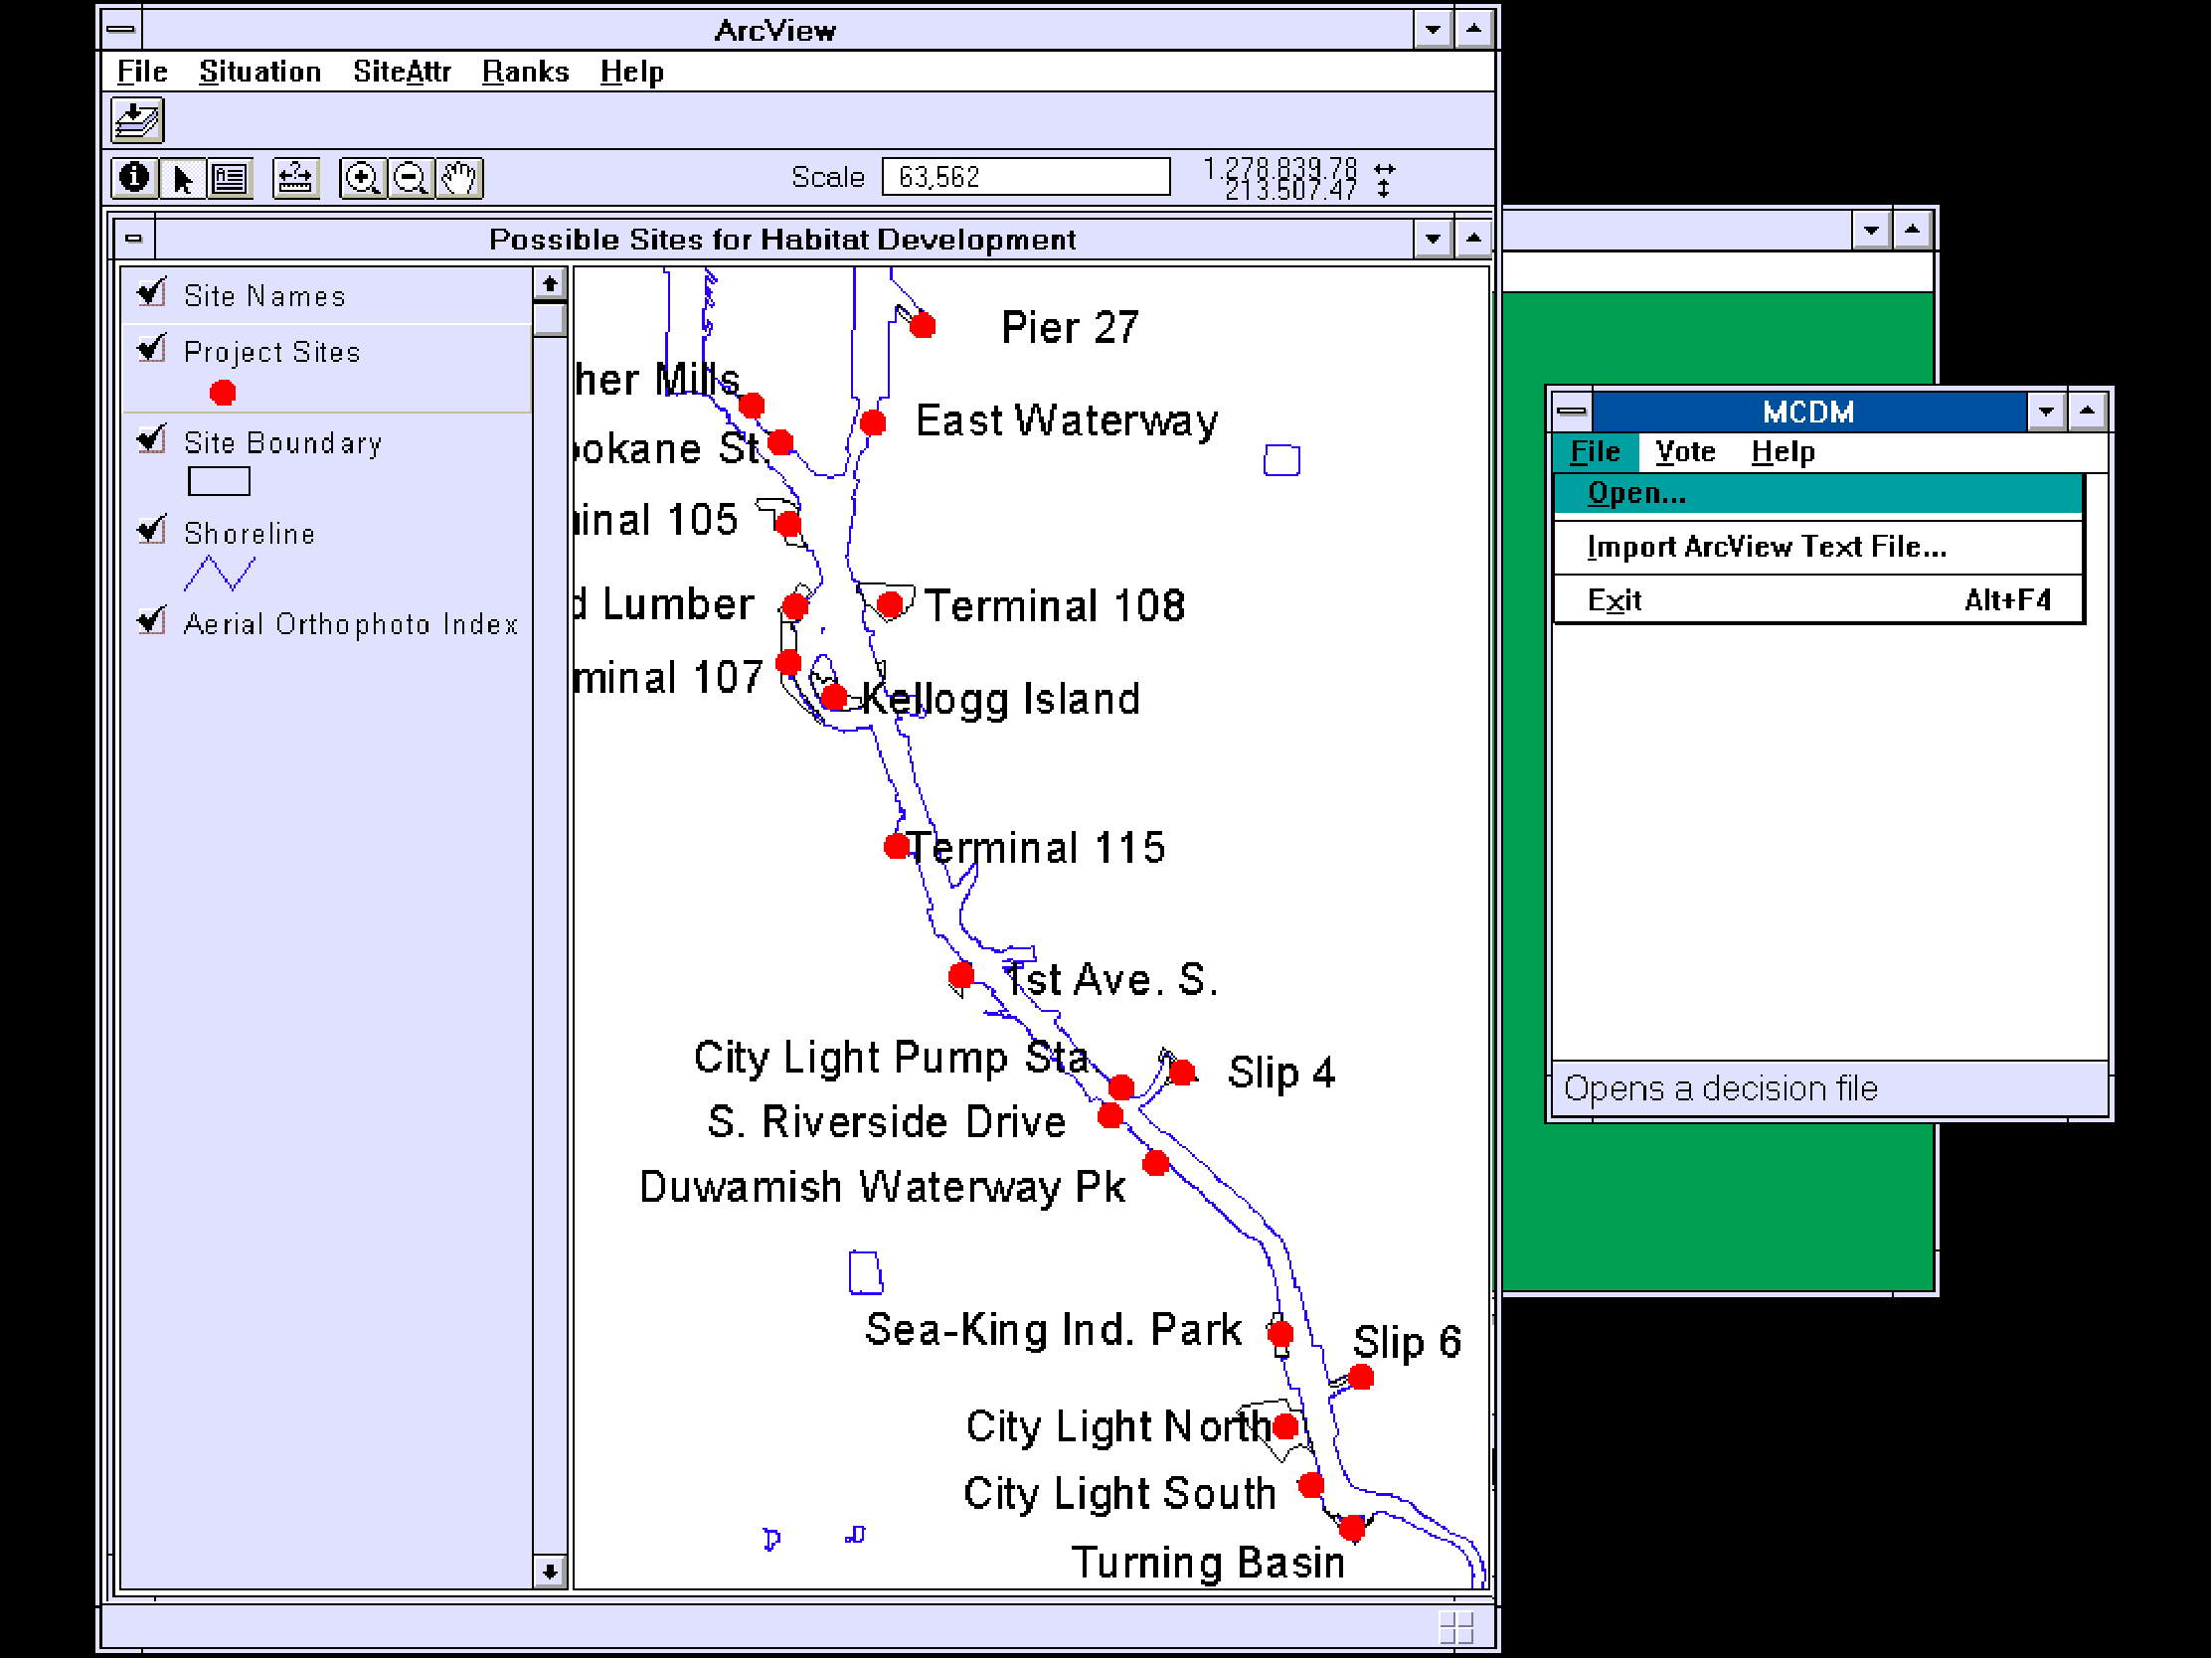Select the measure distance tool
The image size is (2212, 1659).
(295, 179)
